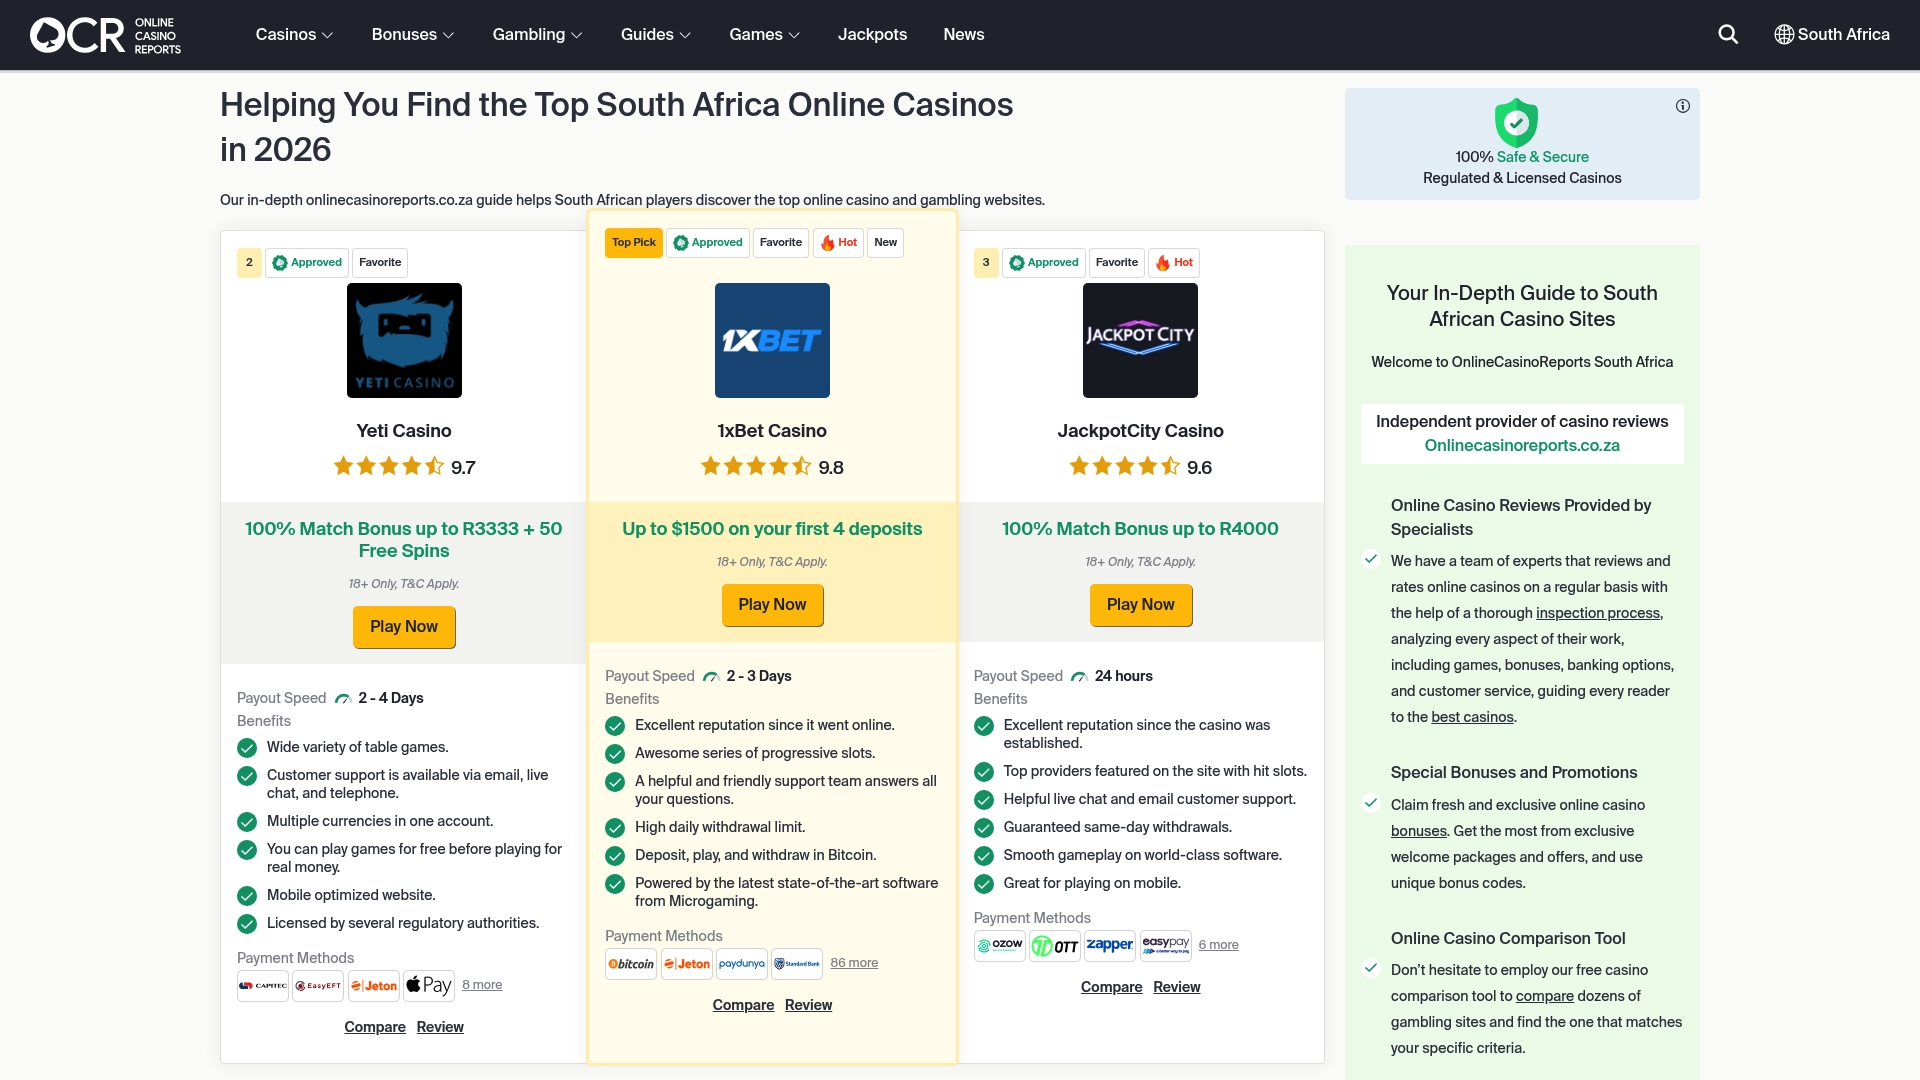
Task: Show 86 more 1xBet payment methods
Action: (x=854, y=963)
